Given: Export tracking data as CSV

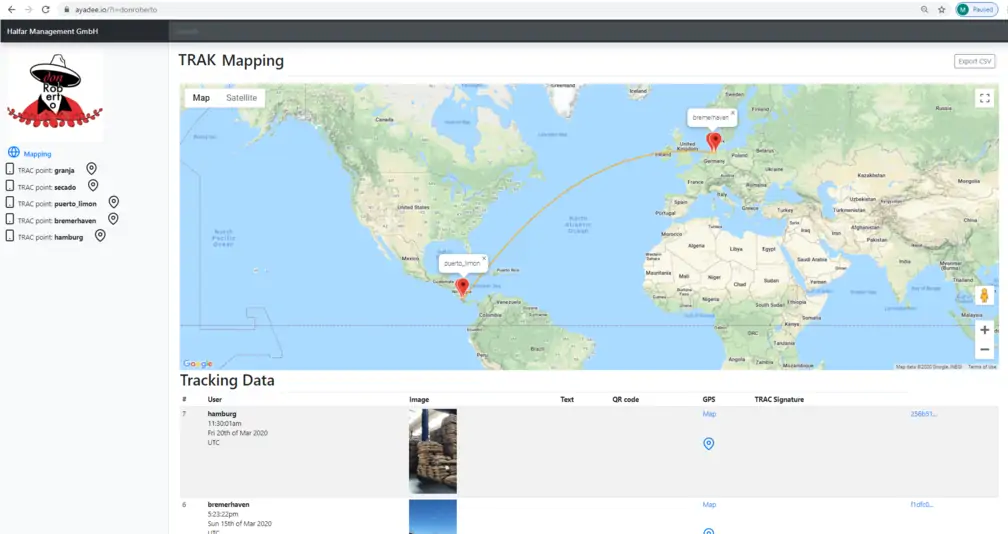Looking at the screenshot, I should coord(975,61).
